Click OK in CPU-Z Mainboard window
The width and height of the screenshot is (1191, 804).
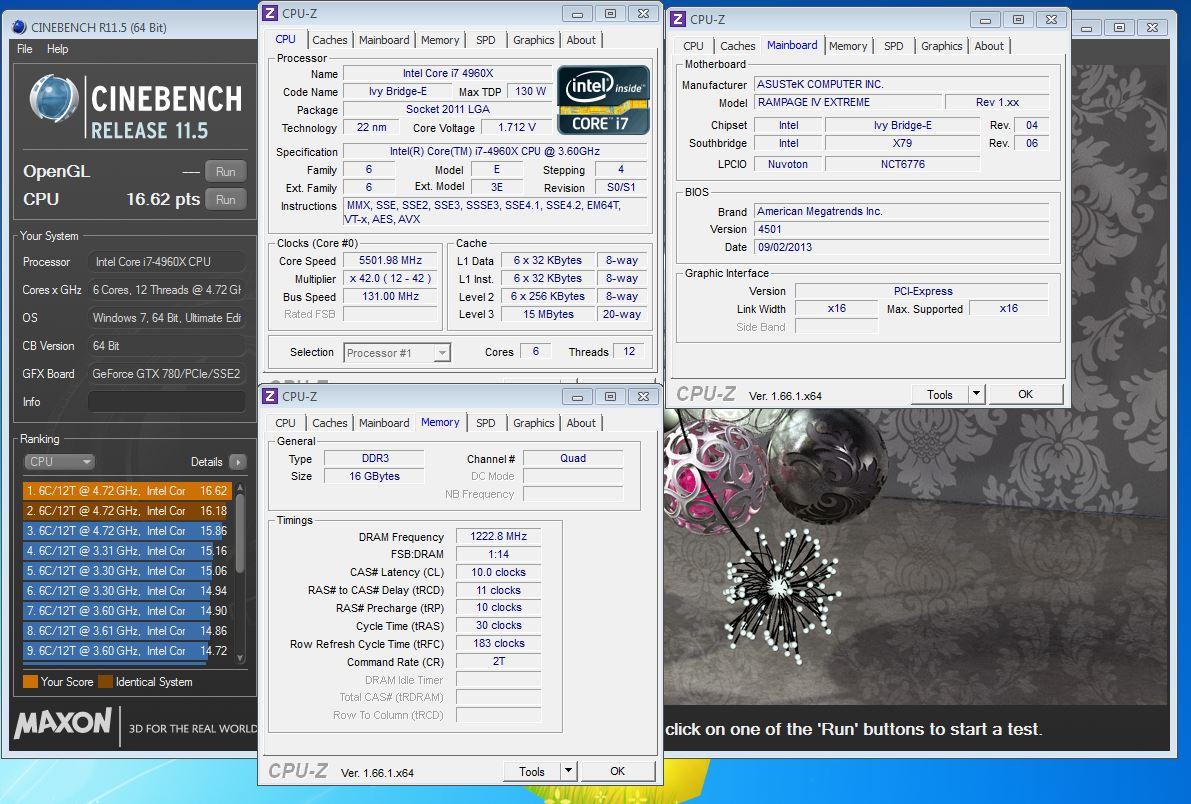1025,394
